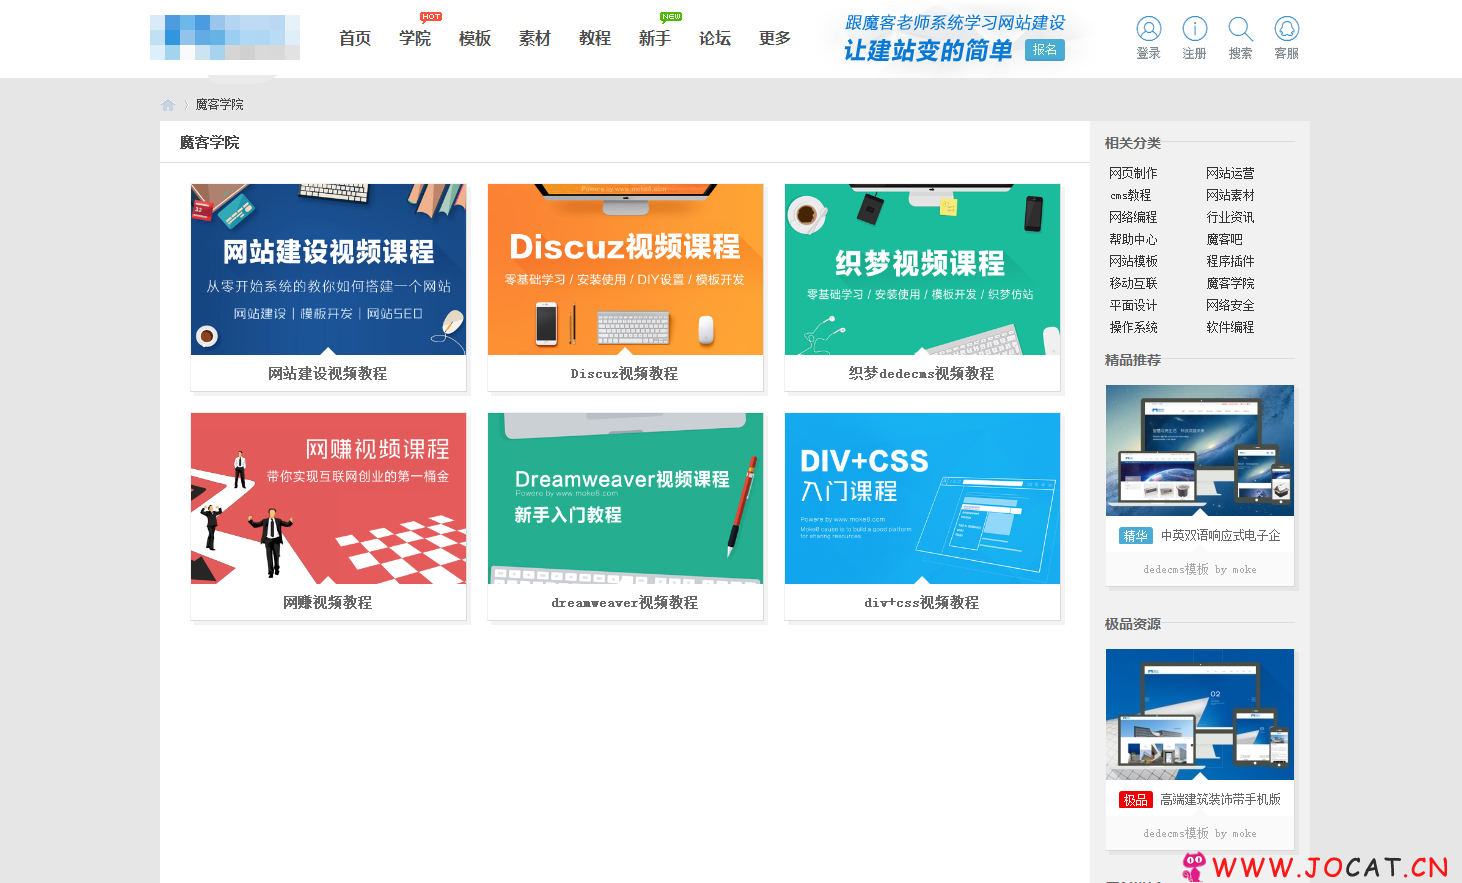The width and height of the screenshot is (1462, 883).
Task: Open the 登录 login icon
Action: [1149, 29]
